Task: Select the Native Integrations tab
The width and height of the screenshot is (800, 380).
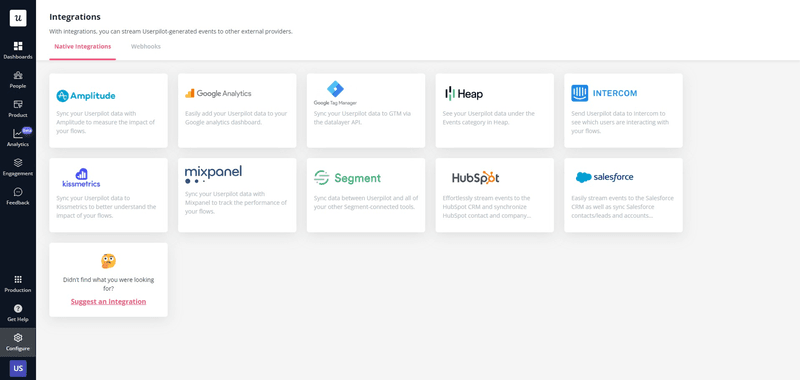Action: pos(83,46)
